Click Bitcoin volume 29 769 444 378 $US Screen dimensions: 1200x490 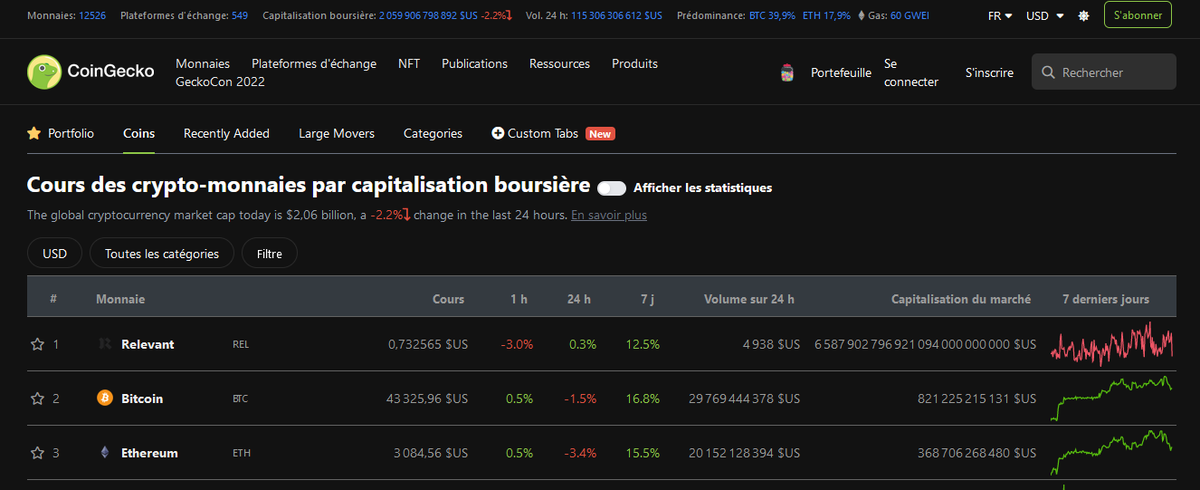point(745,398)
